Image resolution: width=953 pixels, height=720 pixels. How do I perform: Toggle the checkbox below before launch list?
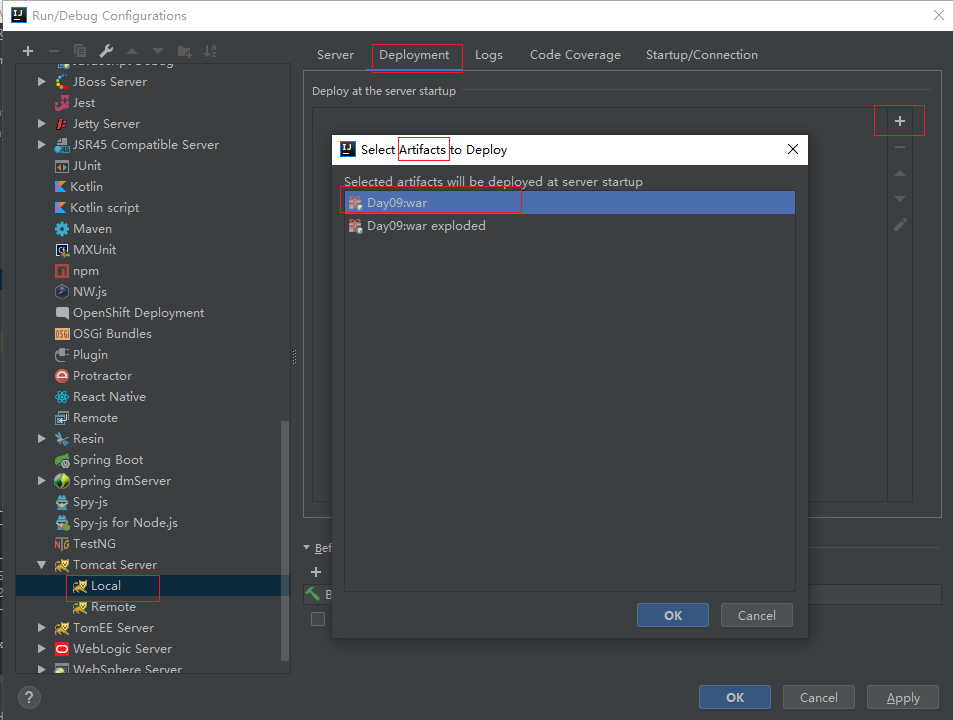coord(318,619)
